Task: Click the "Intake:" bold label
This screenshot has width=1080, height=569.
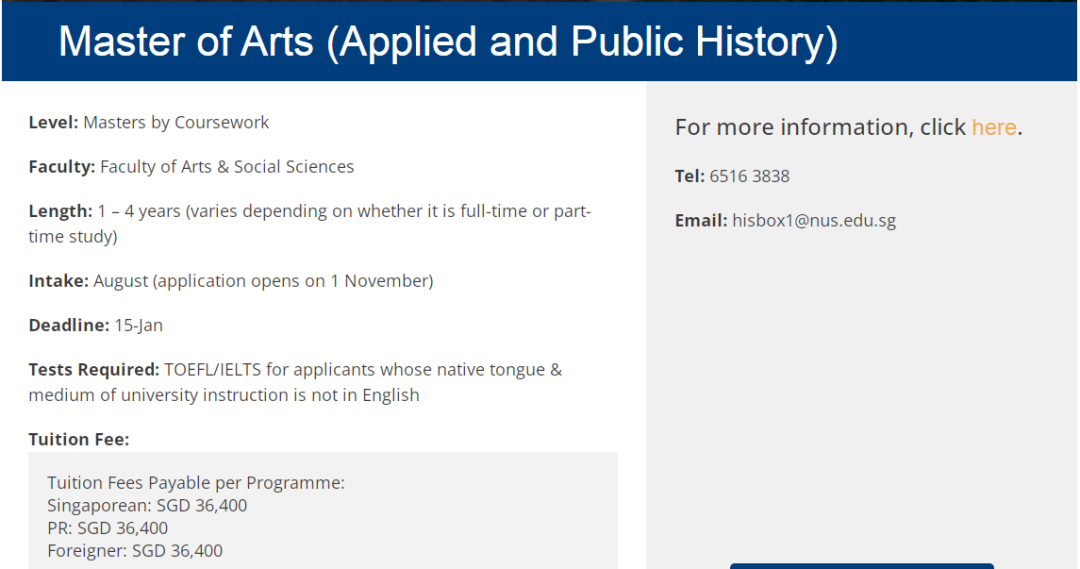Action: click(58, 281)
